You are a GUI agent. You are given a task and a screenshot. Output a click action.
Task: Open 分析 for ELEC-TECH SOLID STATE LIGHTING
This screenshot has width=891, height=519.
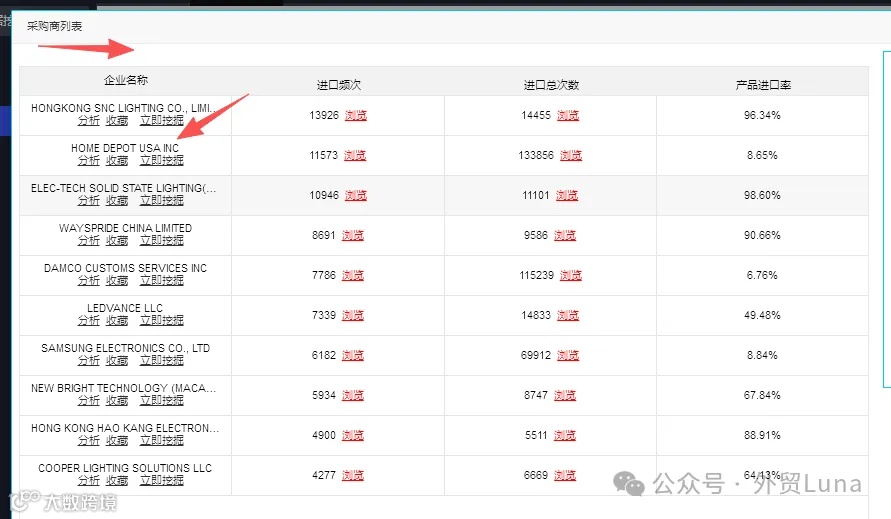[89, 200]
